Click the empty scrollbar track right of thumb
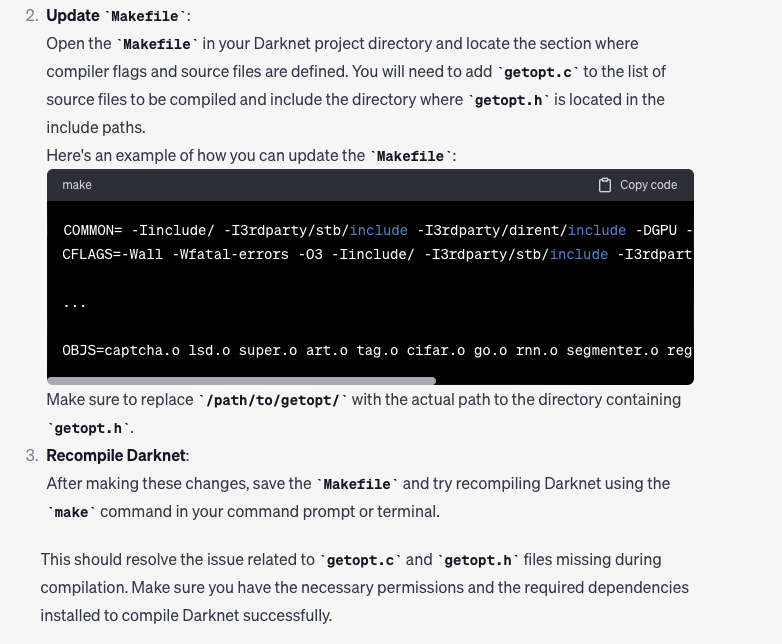Viewport: 782px width, 644px height. 564,381
